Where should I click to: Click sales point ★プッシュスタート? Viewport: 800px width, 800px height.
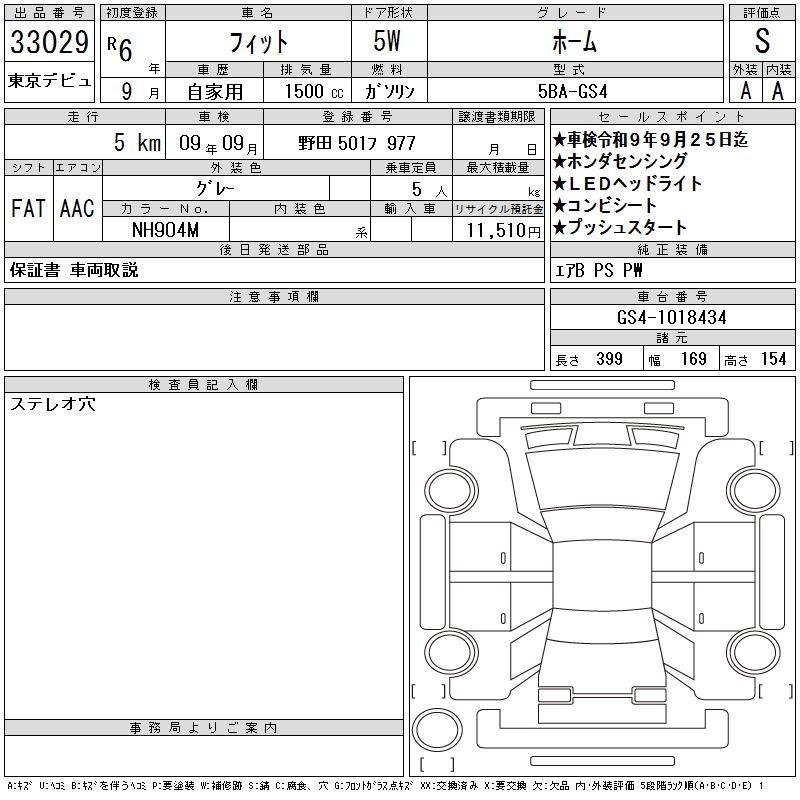pos(620,228)
